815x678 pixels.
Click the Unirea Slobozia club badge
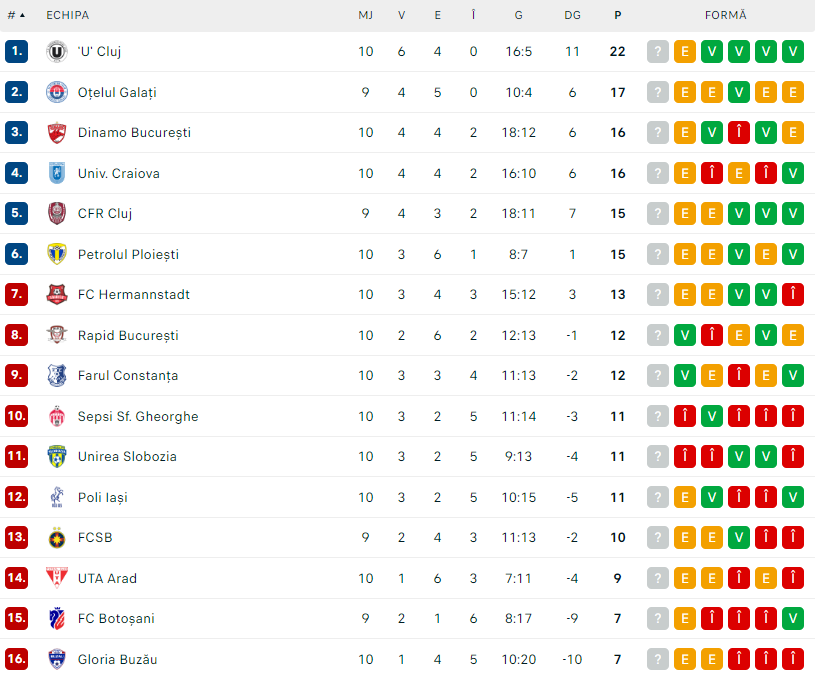coord(57,457)
